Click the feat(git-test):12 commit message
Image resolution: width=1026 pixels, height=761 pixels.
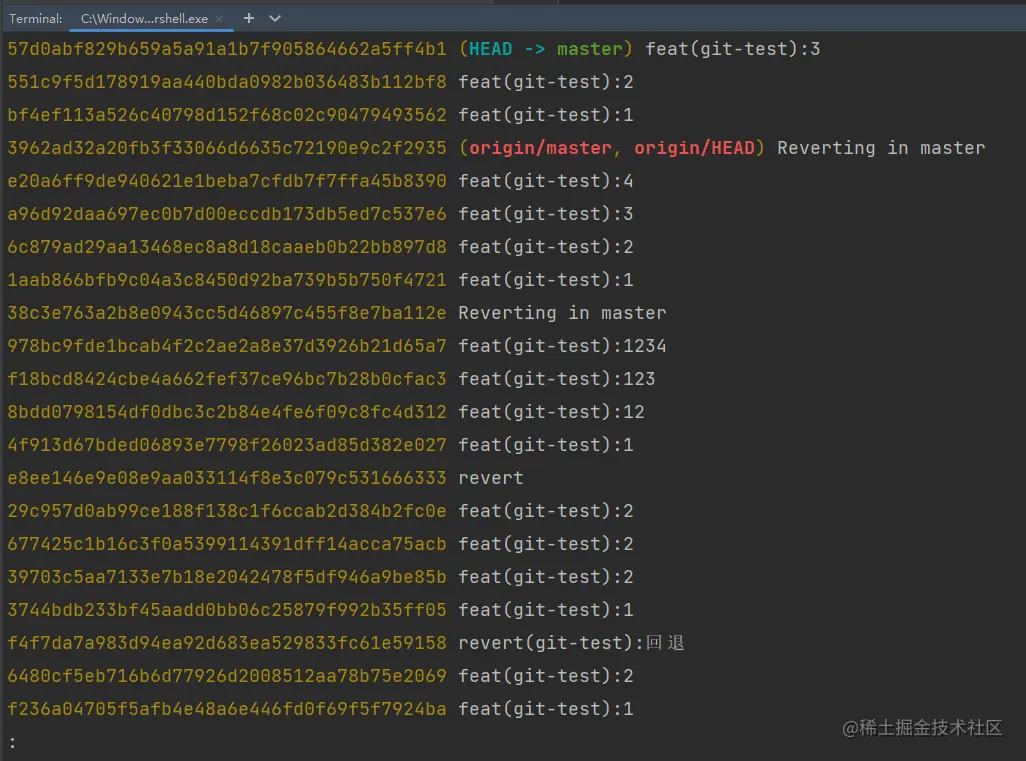[551, 412]
